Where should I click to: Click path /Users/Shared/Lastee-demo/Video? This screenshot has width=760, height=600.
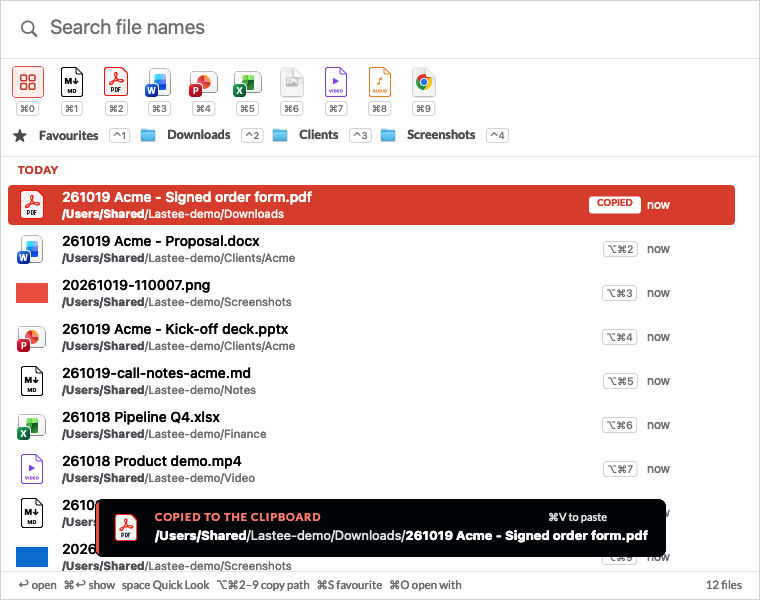click(158, 478)
